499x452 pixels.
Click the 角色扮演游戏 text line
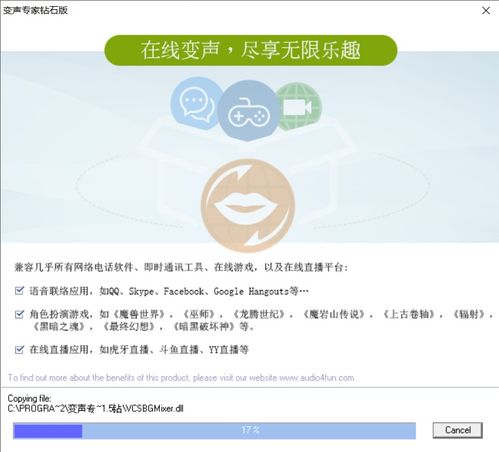[x=261, y=314]
